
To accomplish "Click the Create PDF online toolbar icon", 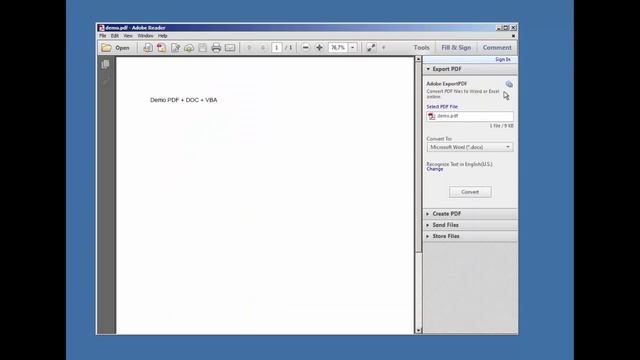I will (x=162, y=48).
